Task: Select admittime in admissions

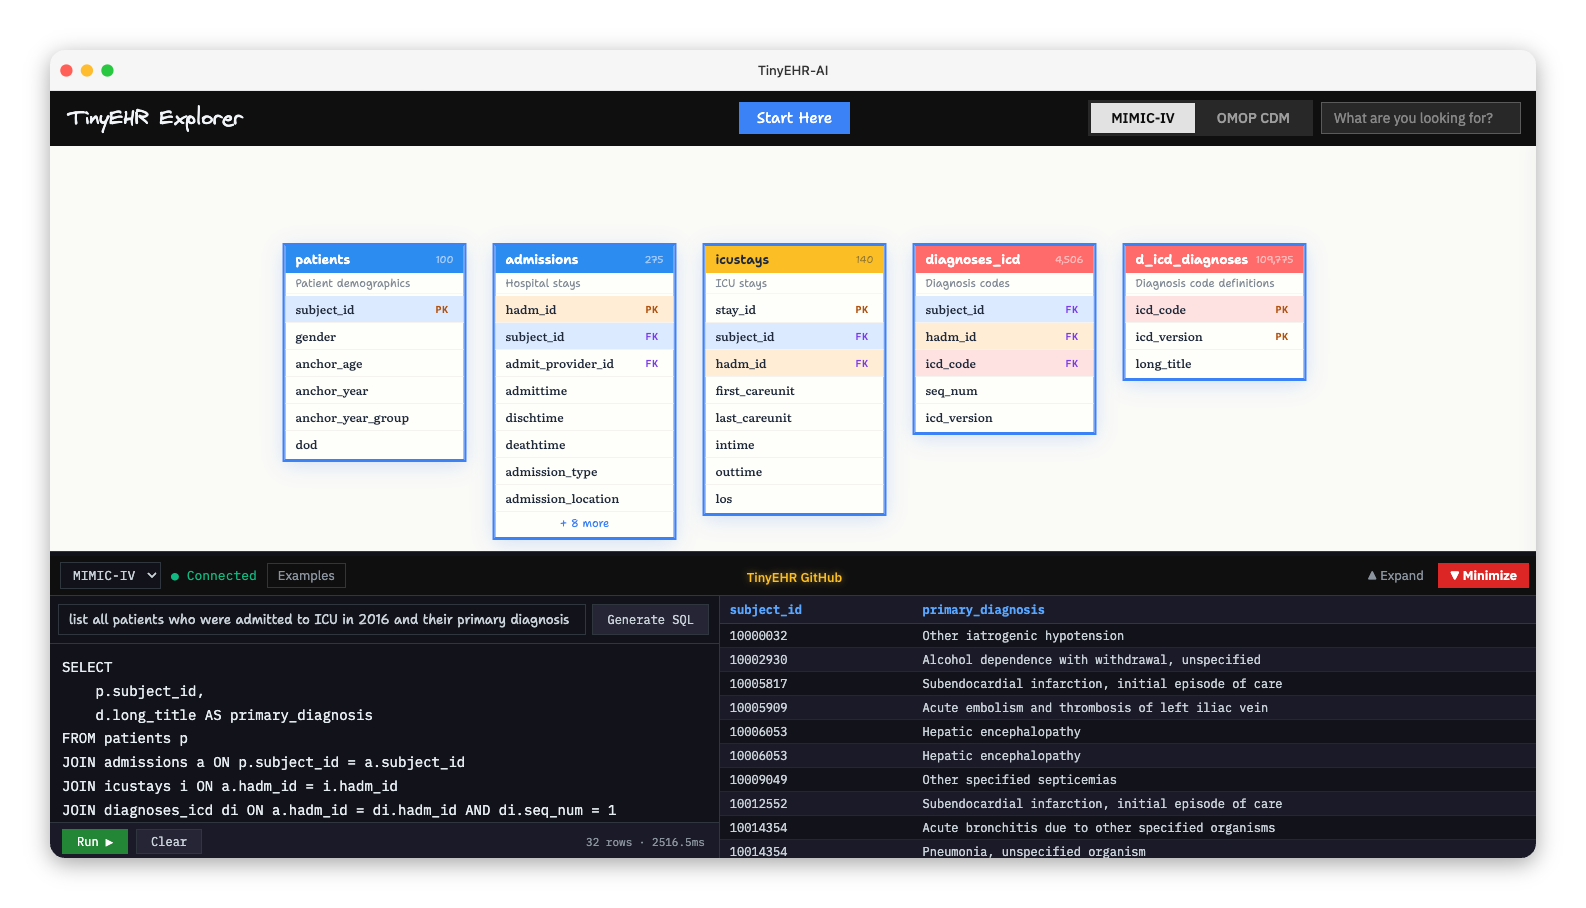Action: (x=584, y=391)
